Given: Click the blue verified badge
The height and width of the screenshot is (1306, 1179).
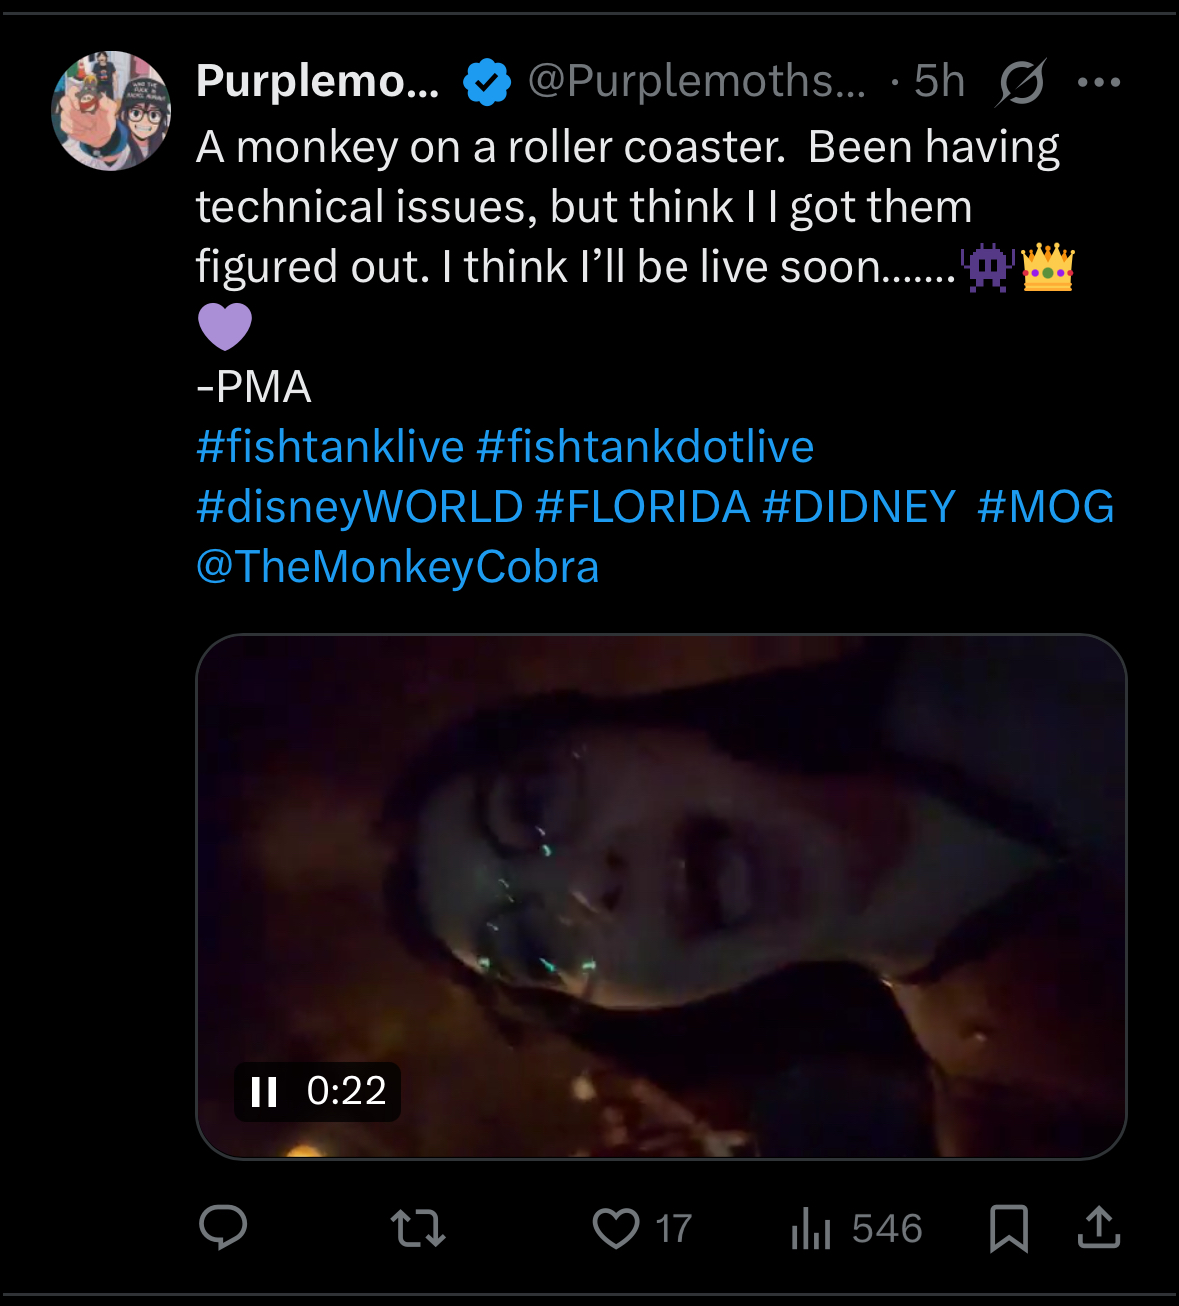Looking at the screenshot, I should [x=487, y=82].
